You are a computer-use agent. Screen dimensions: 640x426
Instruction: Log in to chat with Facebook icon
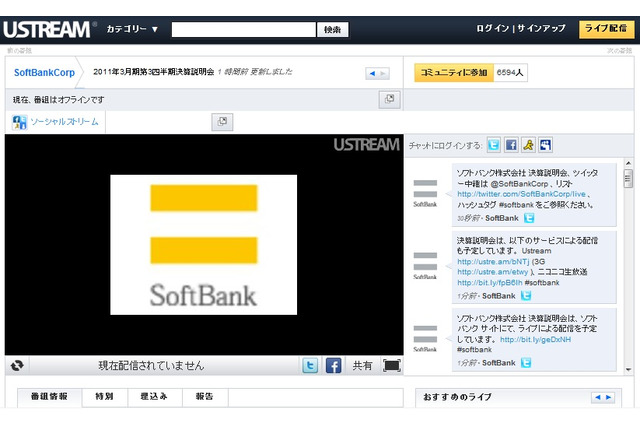pos(511,145)
